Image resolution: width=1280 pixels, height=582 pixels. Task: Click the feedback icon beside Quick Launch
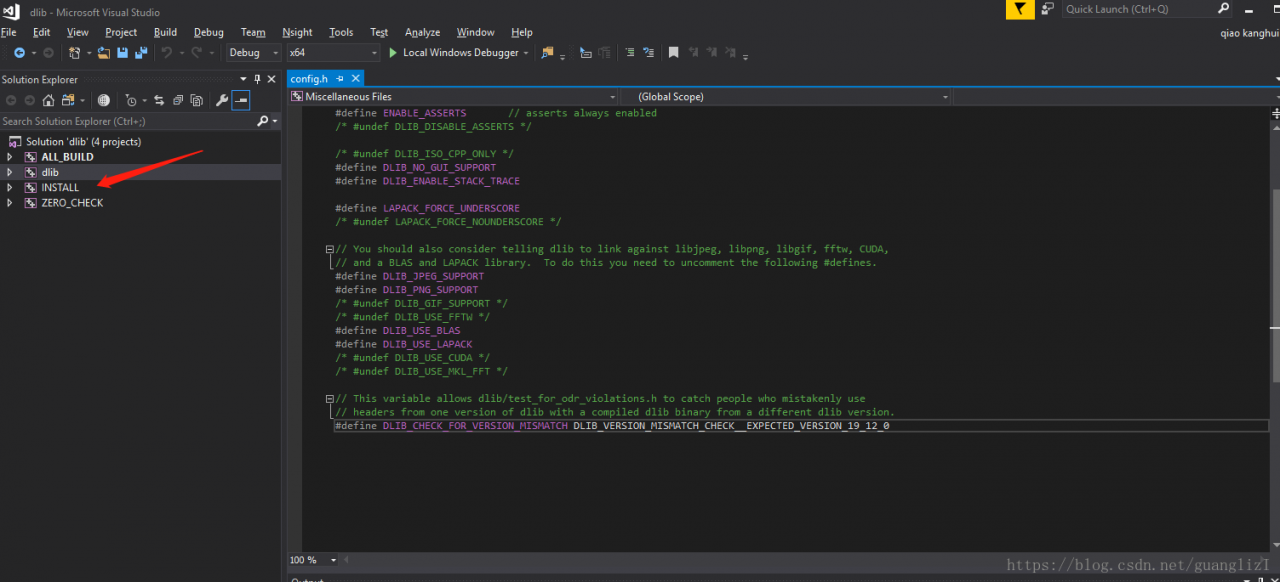[1047, 9]
